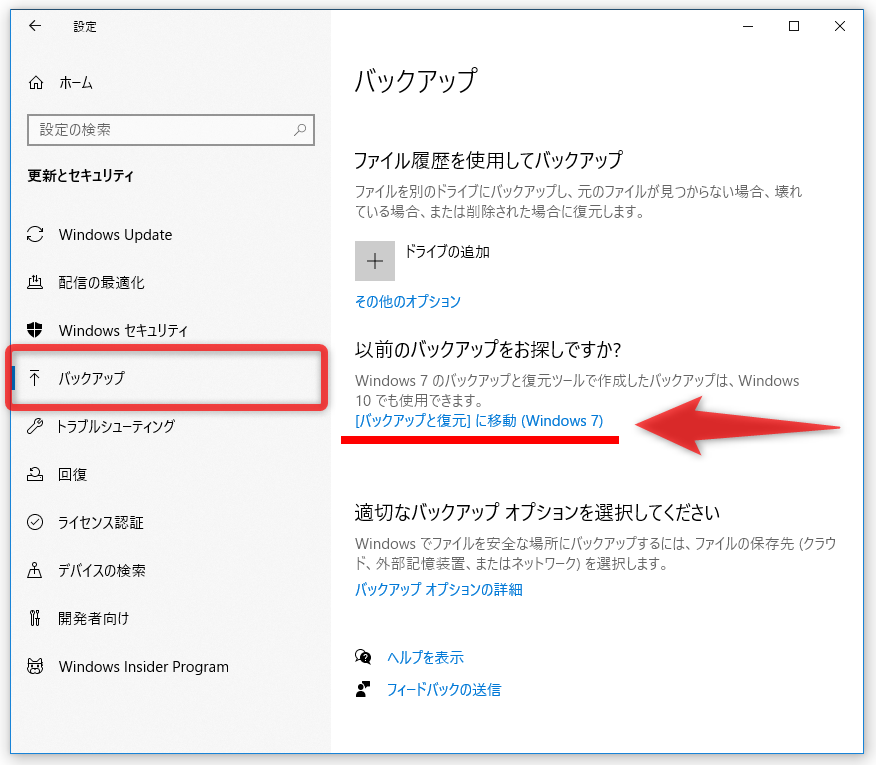Image resolution: width=876 pixels, height=765 pixels.
Task: Click the ドライブの追加 label
Action: pos(447,252)
